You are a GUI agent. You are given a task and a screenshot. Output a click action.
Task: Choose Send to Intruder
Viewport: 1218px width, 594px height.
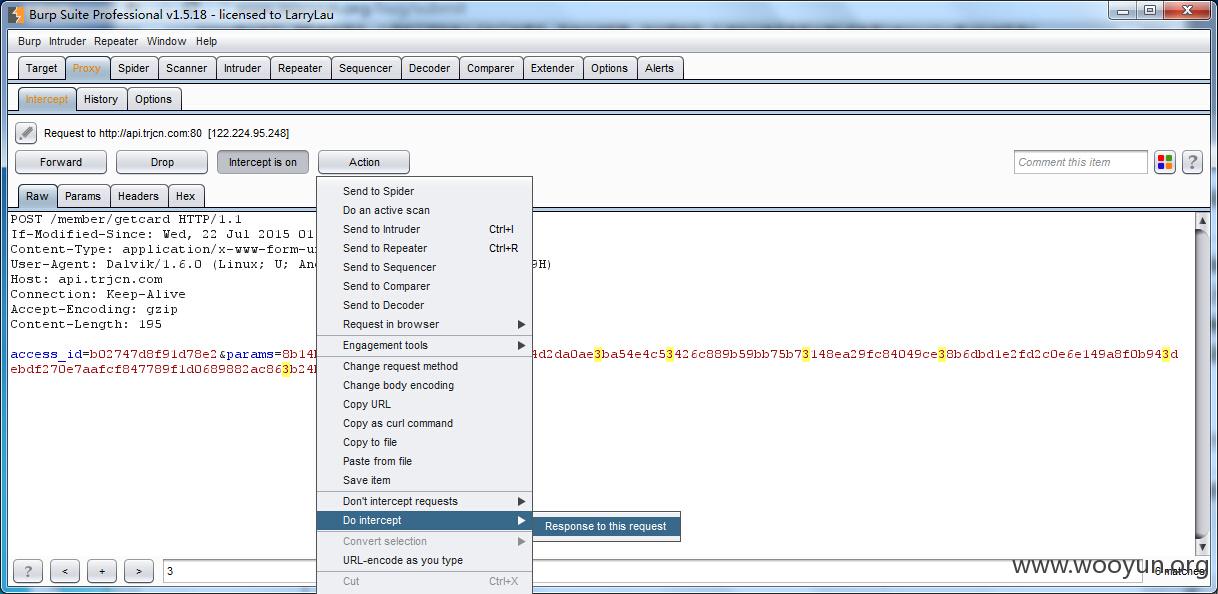pyautogui.click(x=424, y=229)
